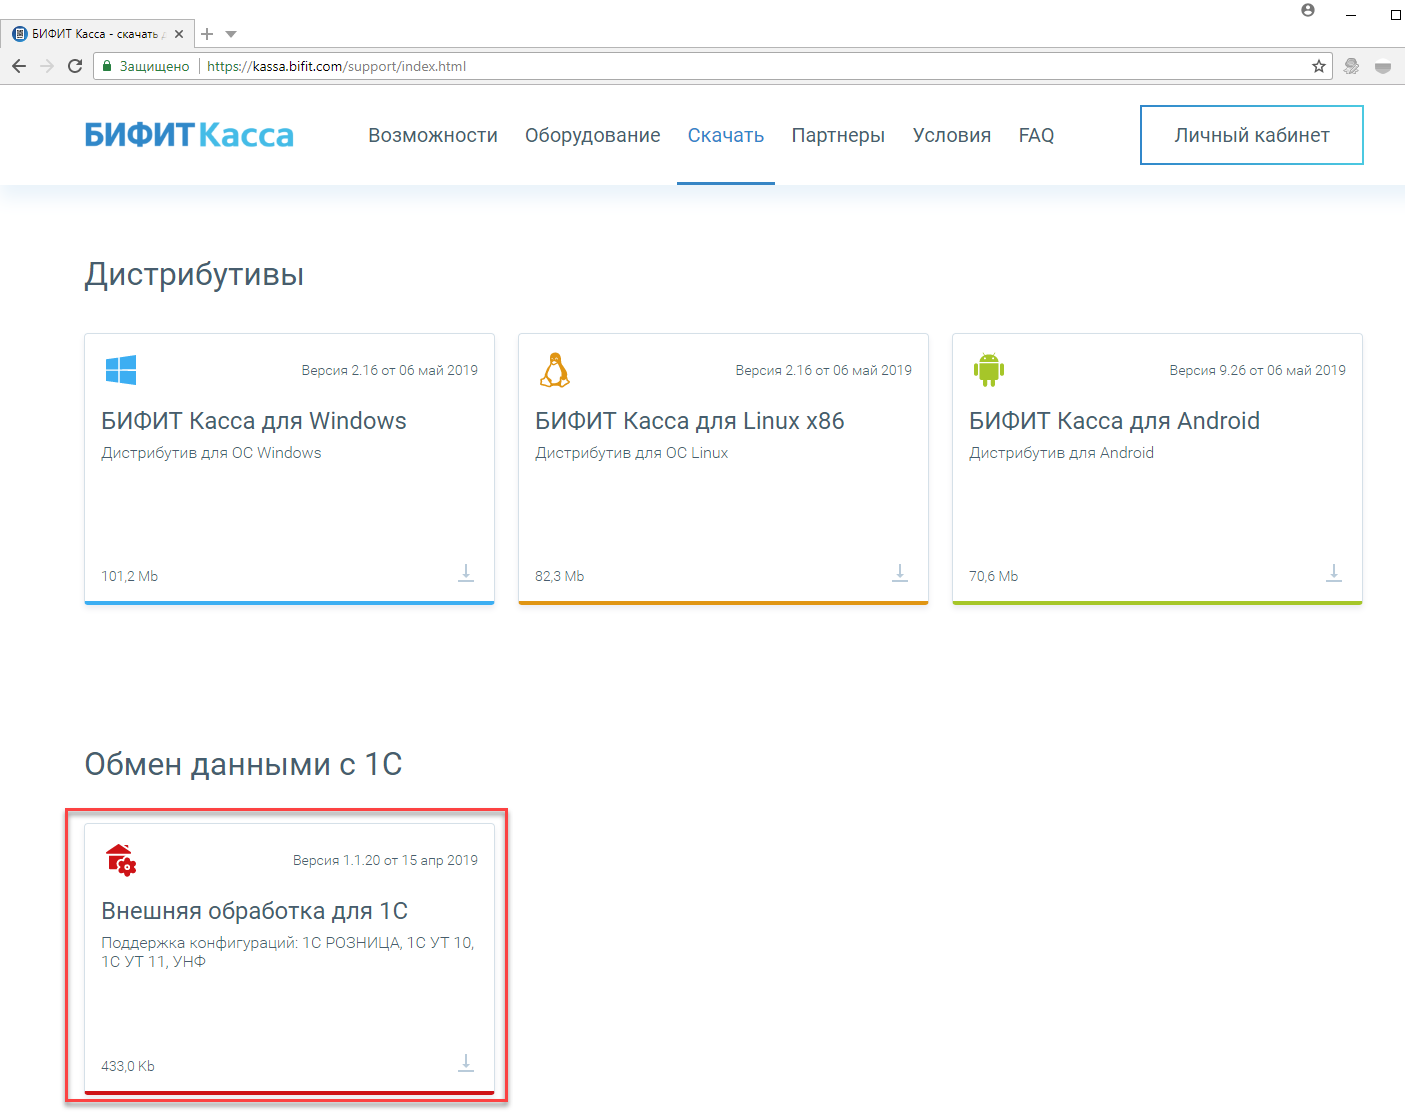1405x1112 pixels.
Task: Click 'Дистрибутив для Android' description
Action: click(x=1062, y=453)
